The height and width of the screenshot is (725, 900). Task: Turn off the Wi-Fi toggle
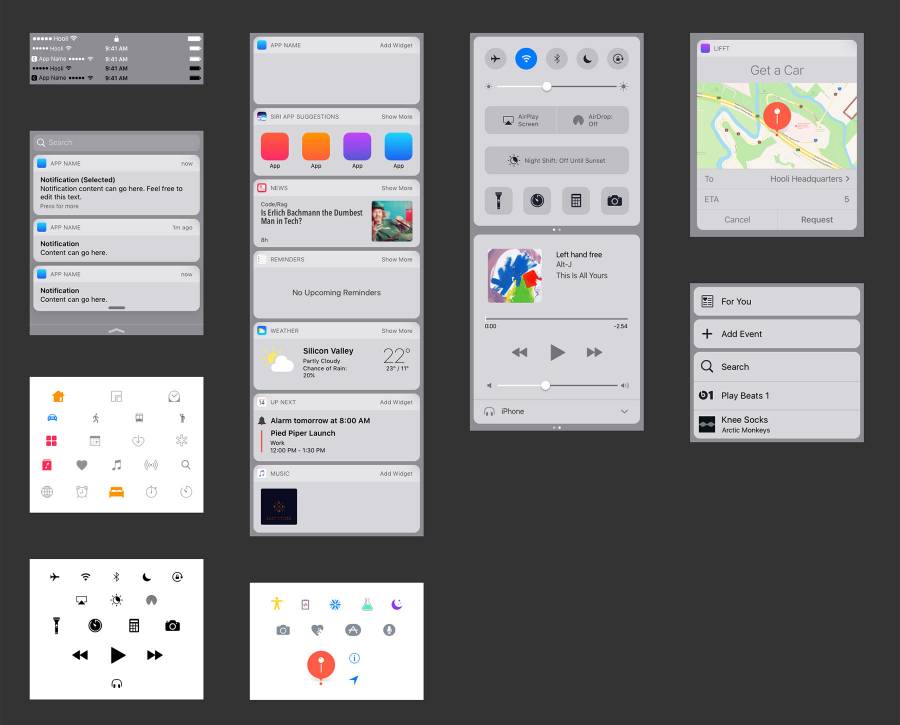526,59
